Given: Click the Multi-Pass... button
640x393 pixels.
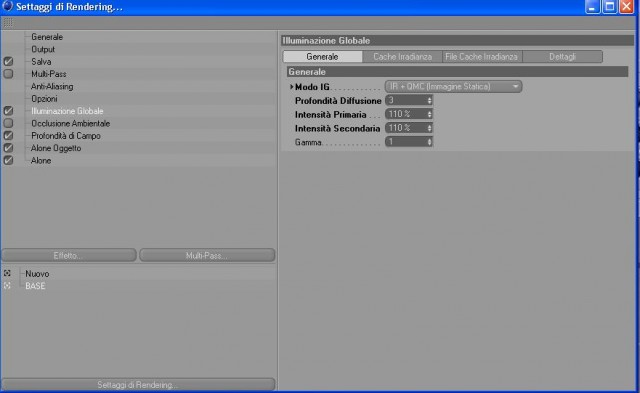Looking at the screenshot, I should pyautogui.click(x=207, y=255).
